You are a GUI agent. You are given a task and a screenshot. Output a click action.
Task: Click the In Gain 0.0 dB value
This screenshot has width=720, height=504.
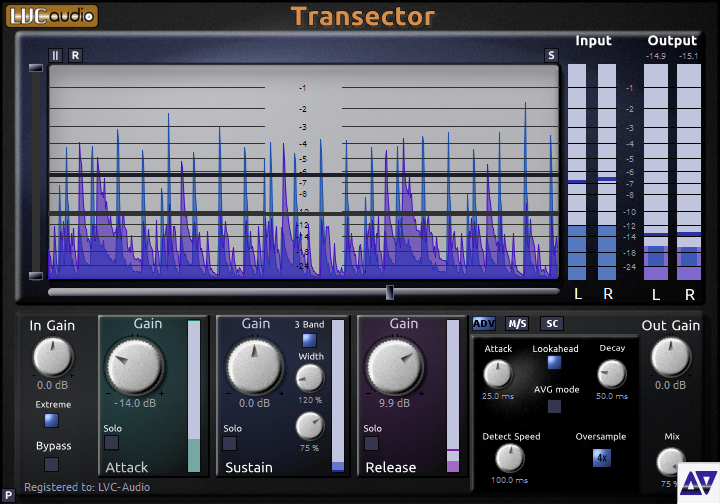pos(52,385)
